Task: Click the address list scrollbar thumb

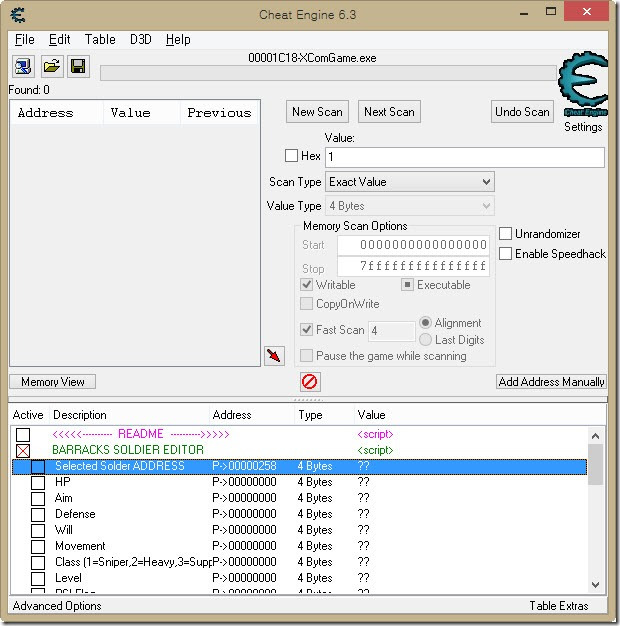Action: pyautogui.click(x=595, y=465)
